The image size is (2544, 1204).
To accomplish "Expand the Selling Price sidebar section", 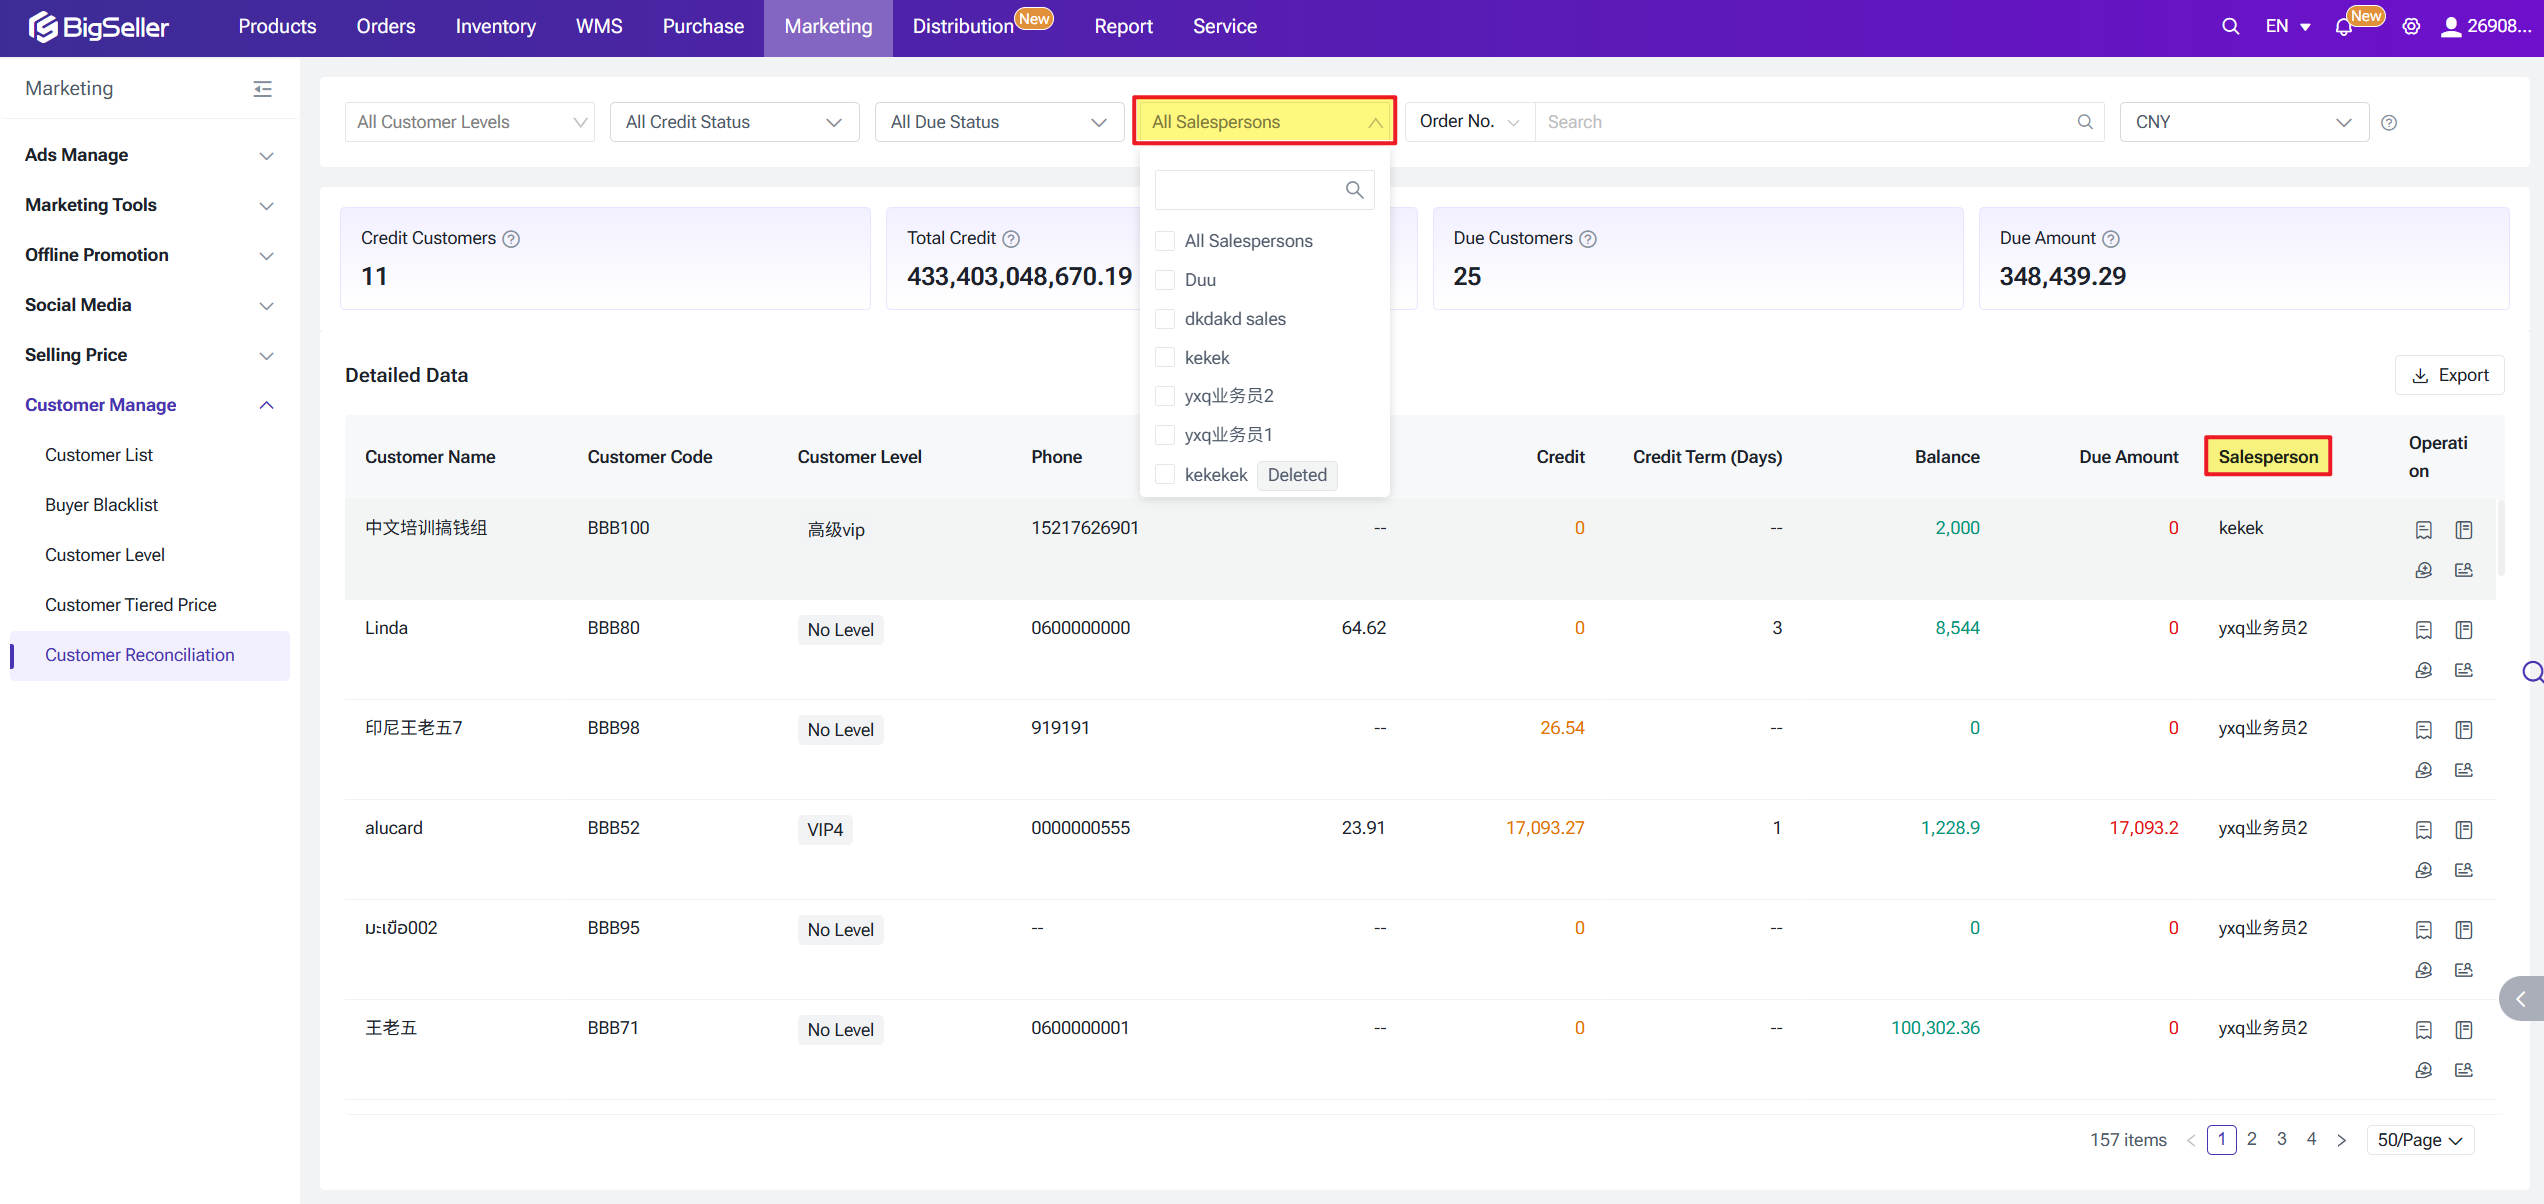I will point(149,355).
